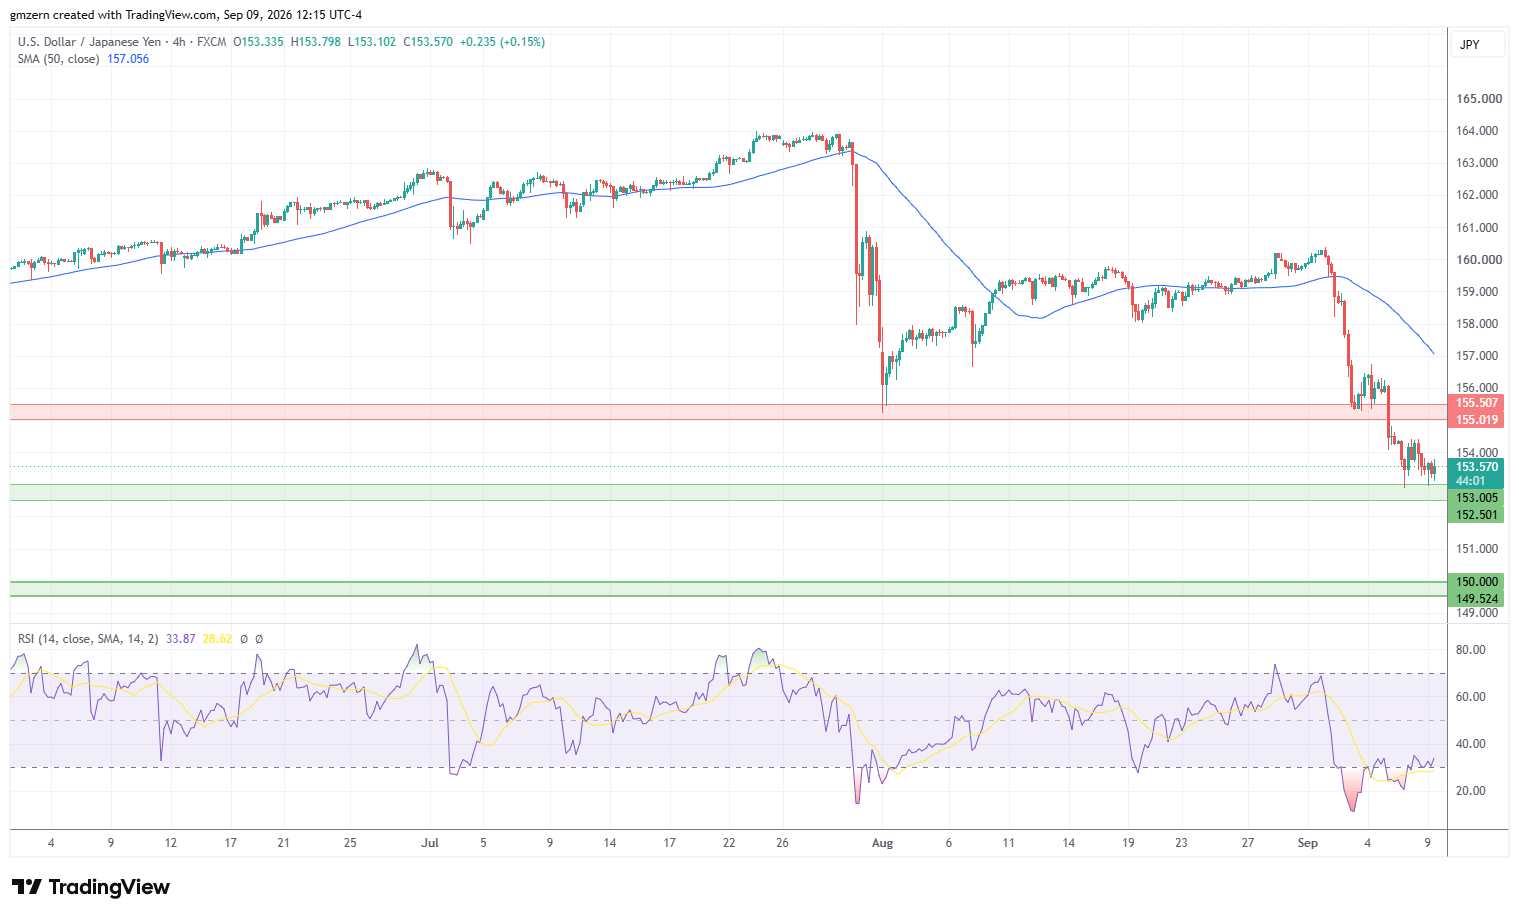Click the green 150.000 price label
Image resolution: width=1519 pixels, height=917 pixels.
[1476, 582]
